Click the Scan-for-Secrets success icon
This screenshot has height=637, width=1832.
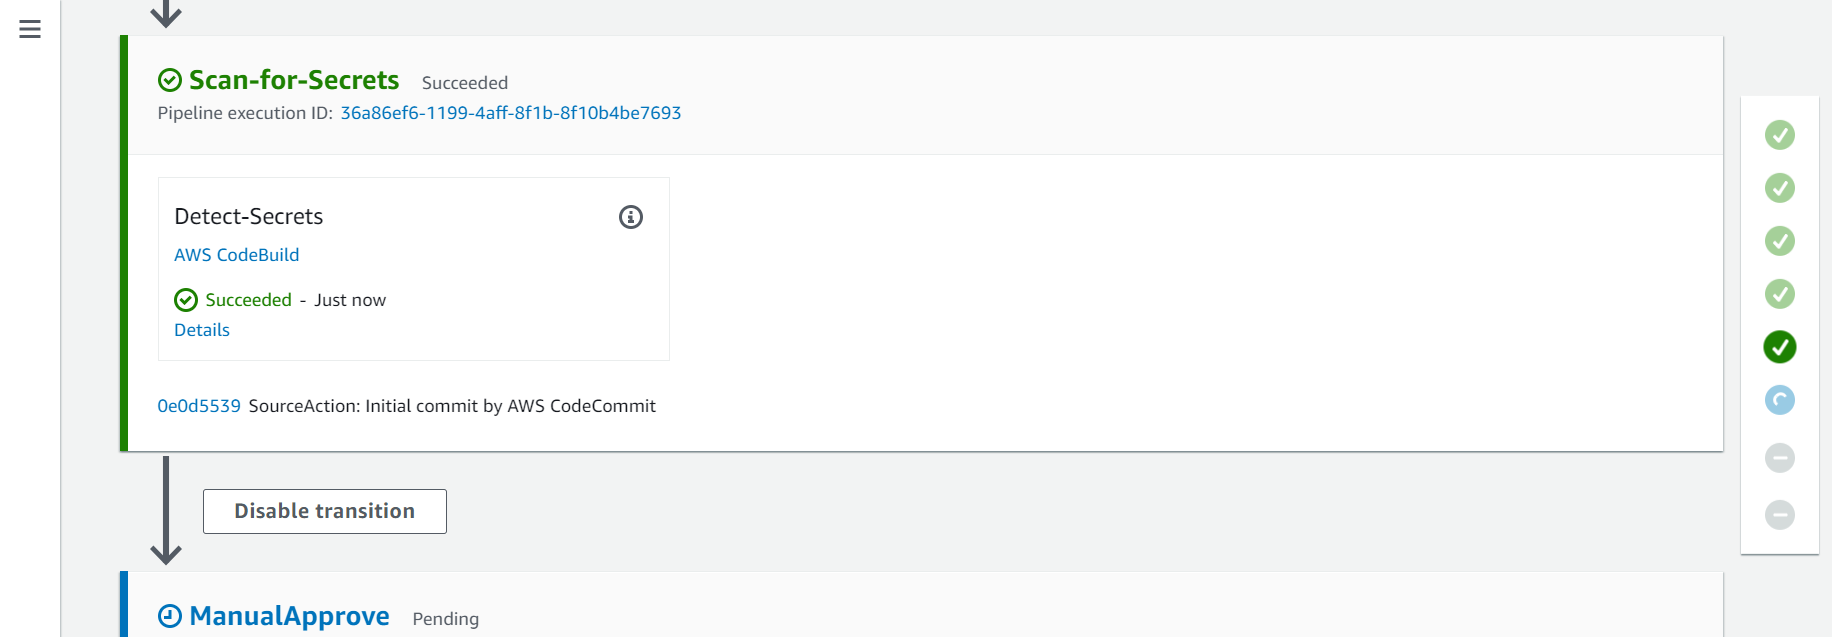coord(170,80)
